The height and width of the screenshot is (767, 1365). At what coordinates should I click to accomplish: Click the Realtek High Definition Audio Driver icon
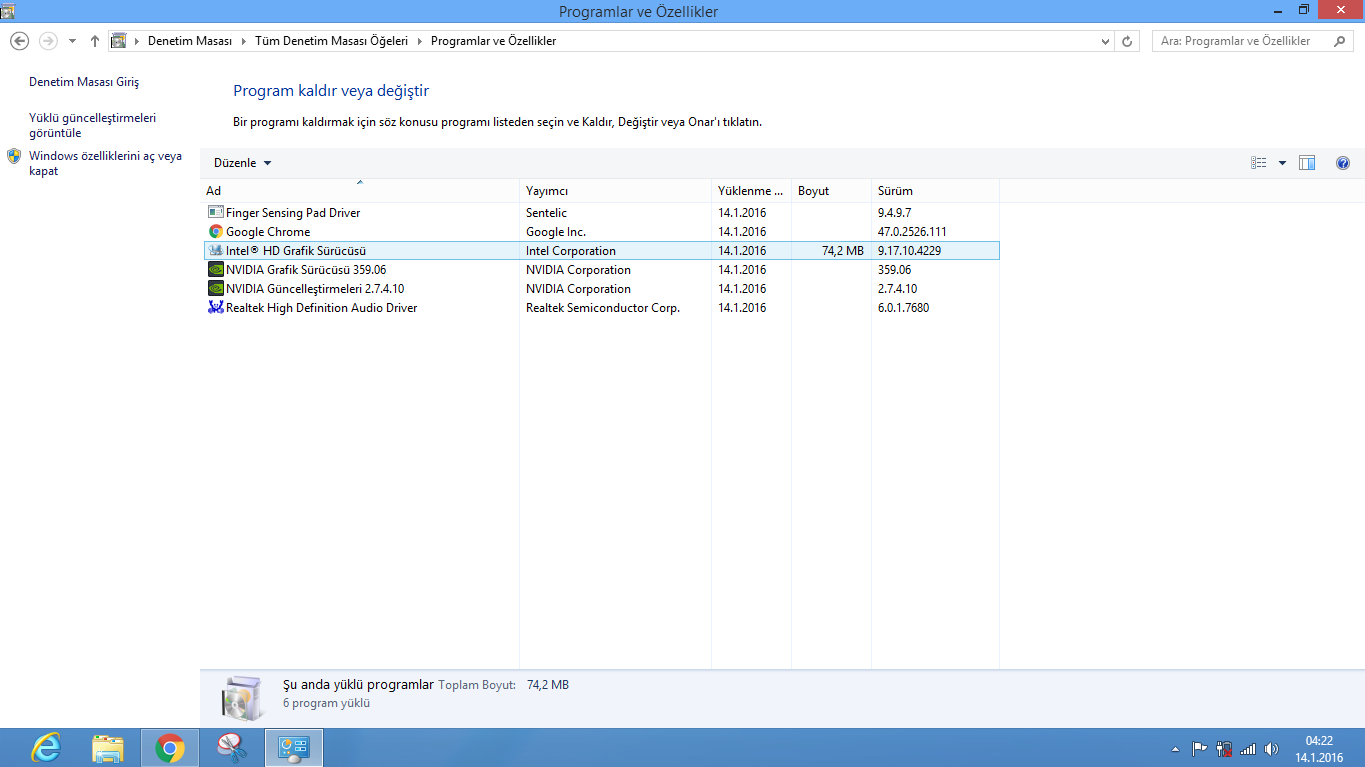(x=215, y=307)
